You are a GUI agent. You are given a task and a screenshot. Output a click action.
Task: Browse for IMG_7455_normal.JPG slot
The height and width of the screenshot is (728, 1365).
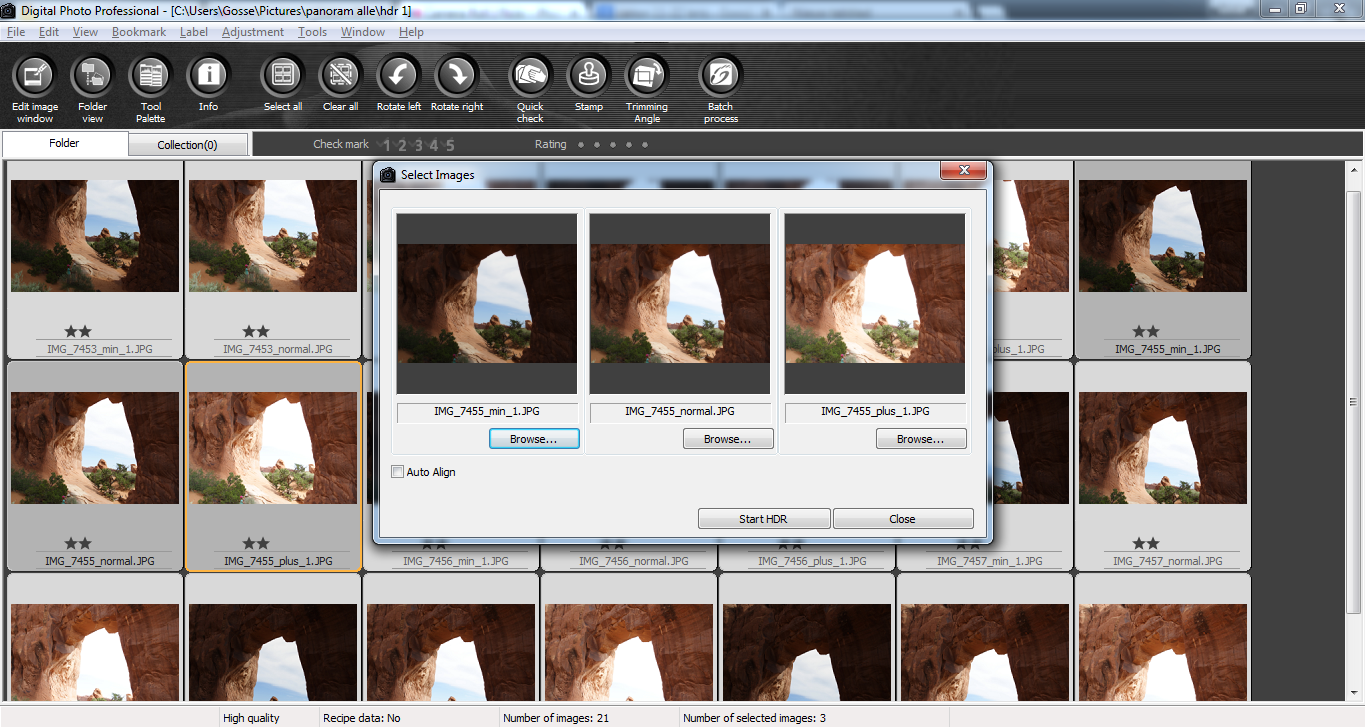tap(727, 439)
